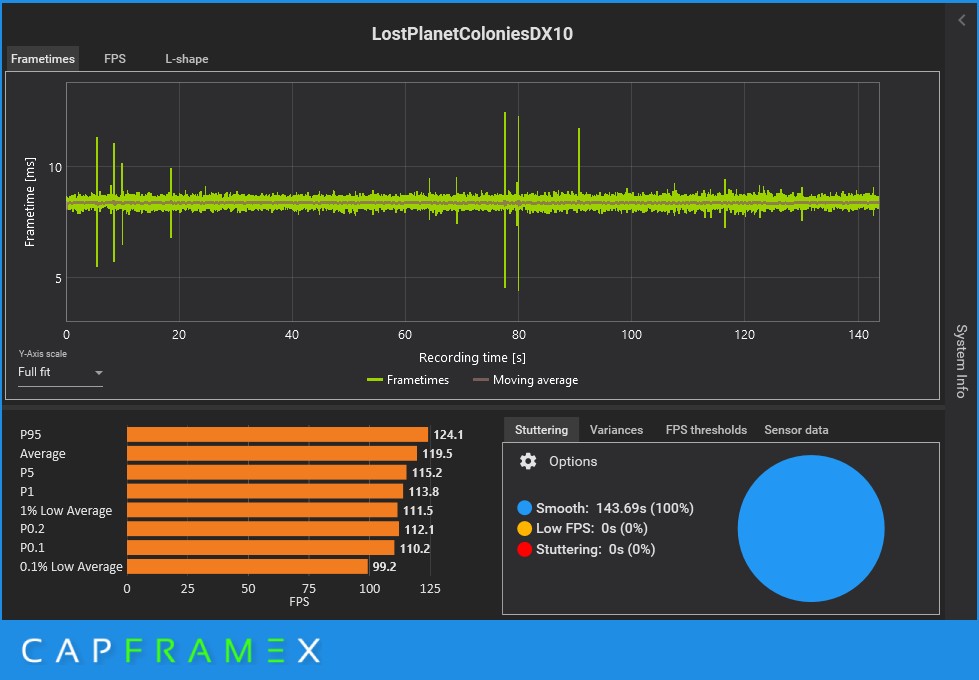Open the System Info vertical label
Viewport: 979px width, 680px height.
[962, 361]
